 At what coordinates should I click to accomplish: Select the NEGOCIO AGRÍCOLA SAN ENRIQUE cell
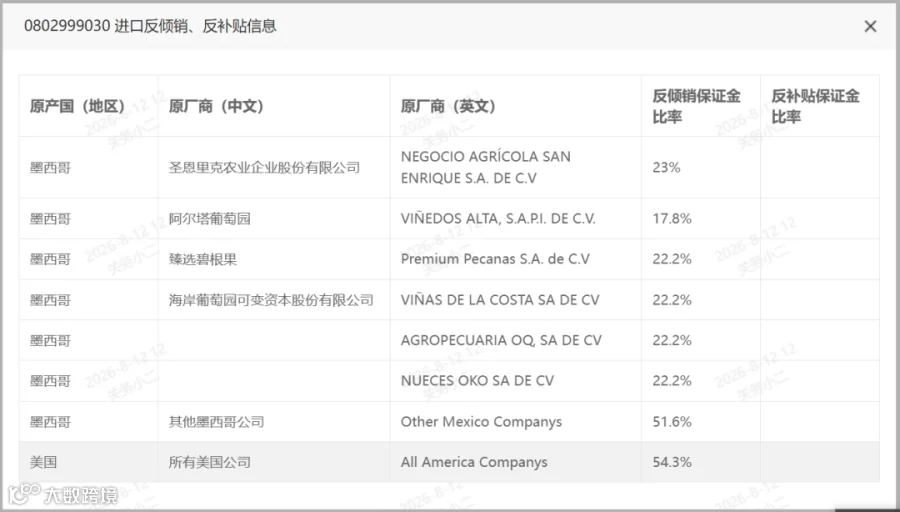pos(515,168)
